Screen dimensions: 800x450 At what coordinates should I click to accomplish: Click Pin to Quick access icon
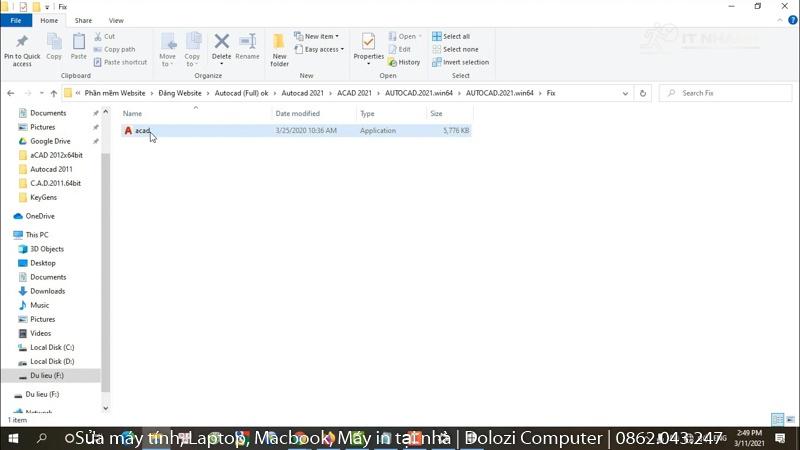point(21,51)
